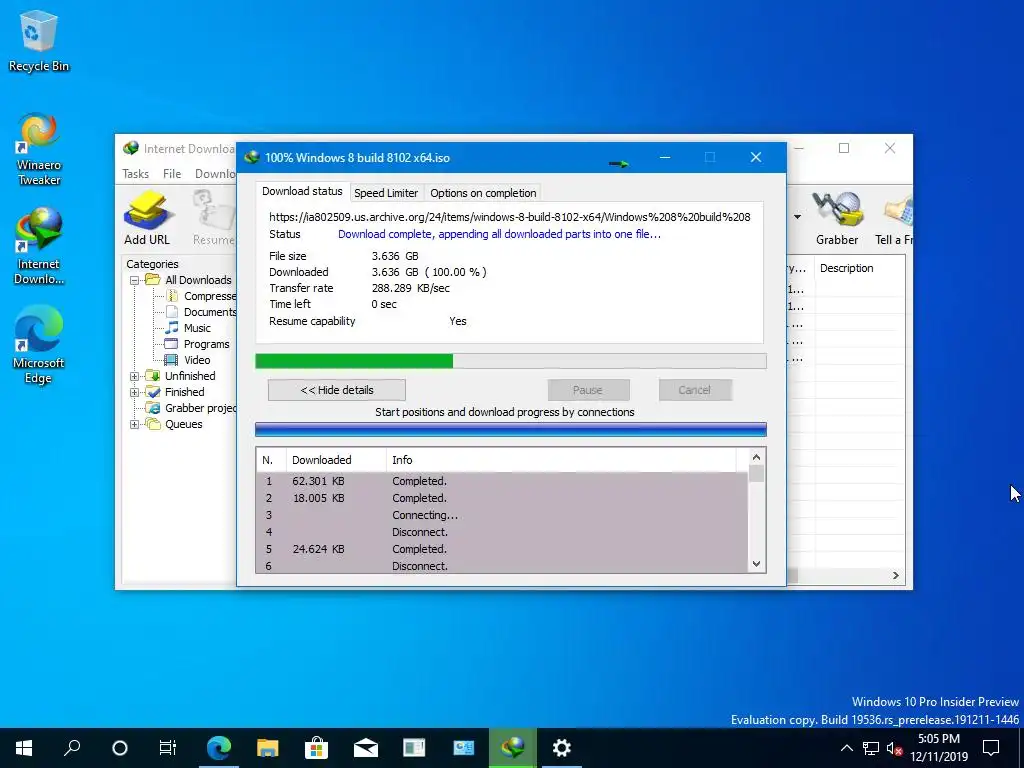
Task: Click the muted volume tray icon
Action: click(894, 748)
